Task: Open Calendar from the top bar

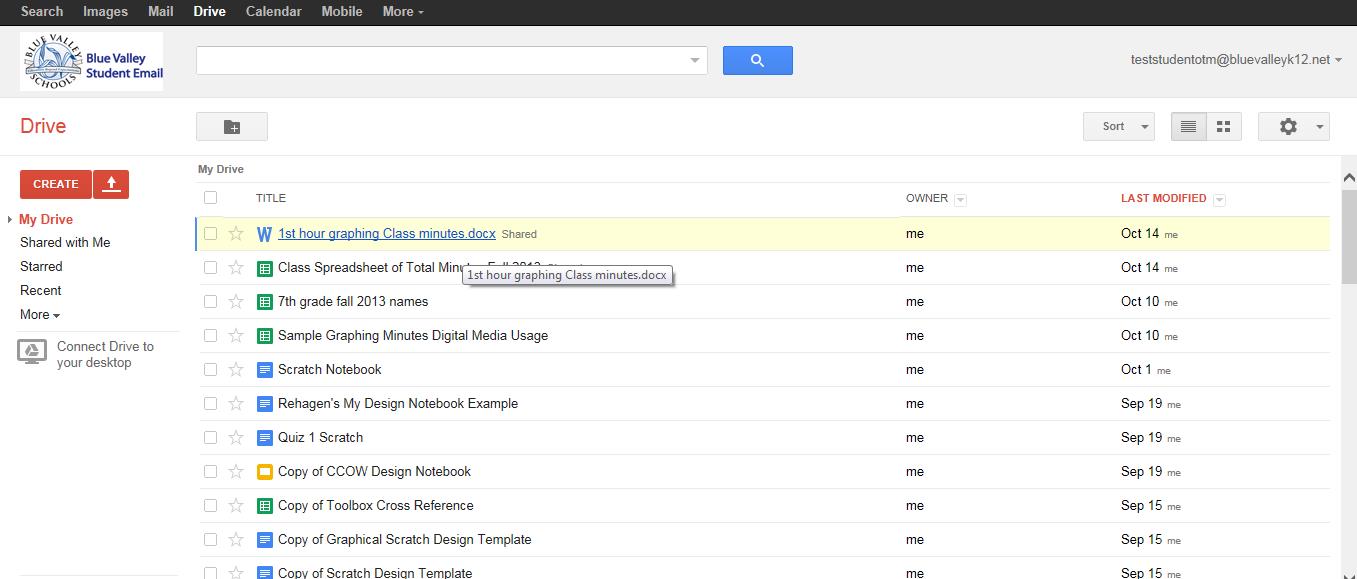Action: [x=273, y=12]
